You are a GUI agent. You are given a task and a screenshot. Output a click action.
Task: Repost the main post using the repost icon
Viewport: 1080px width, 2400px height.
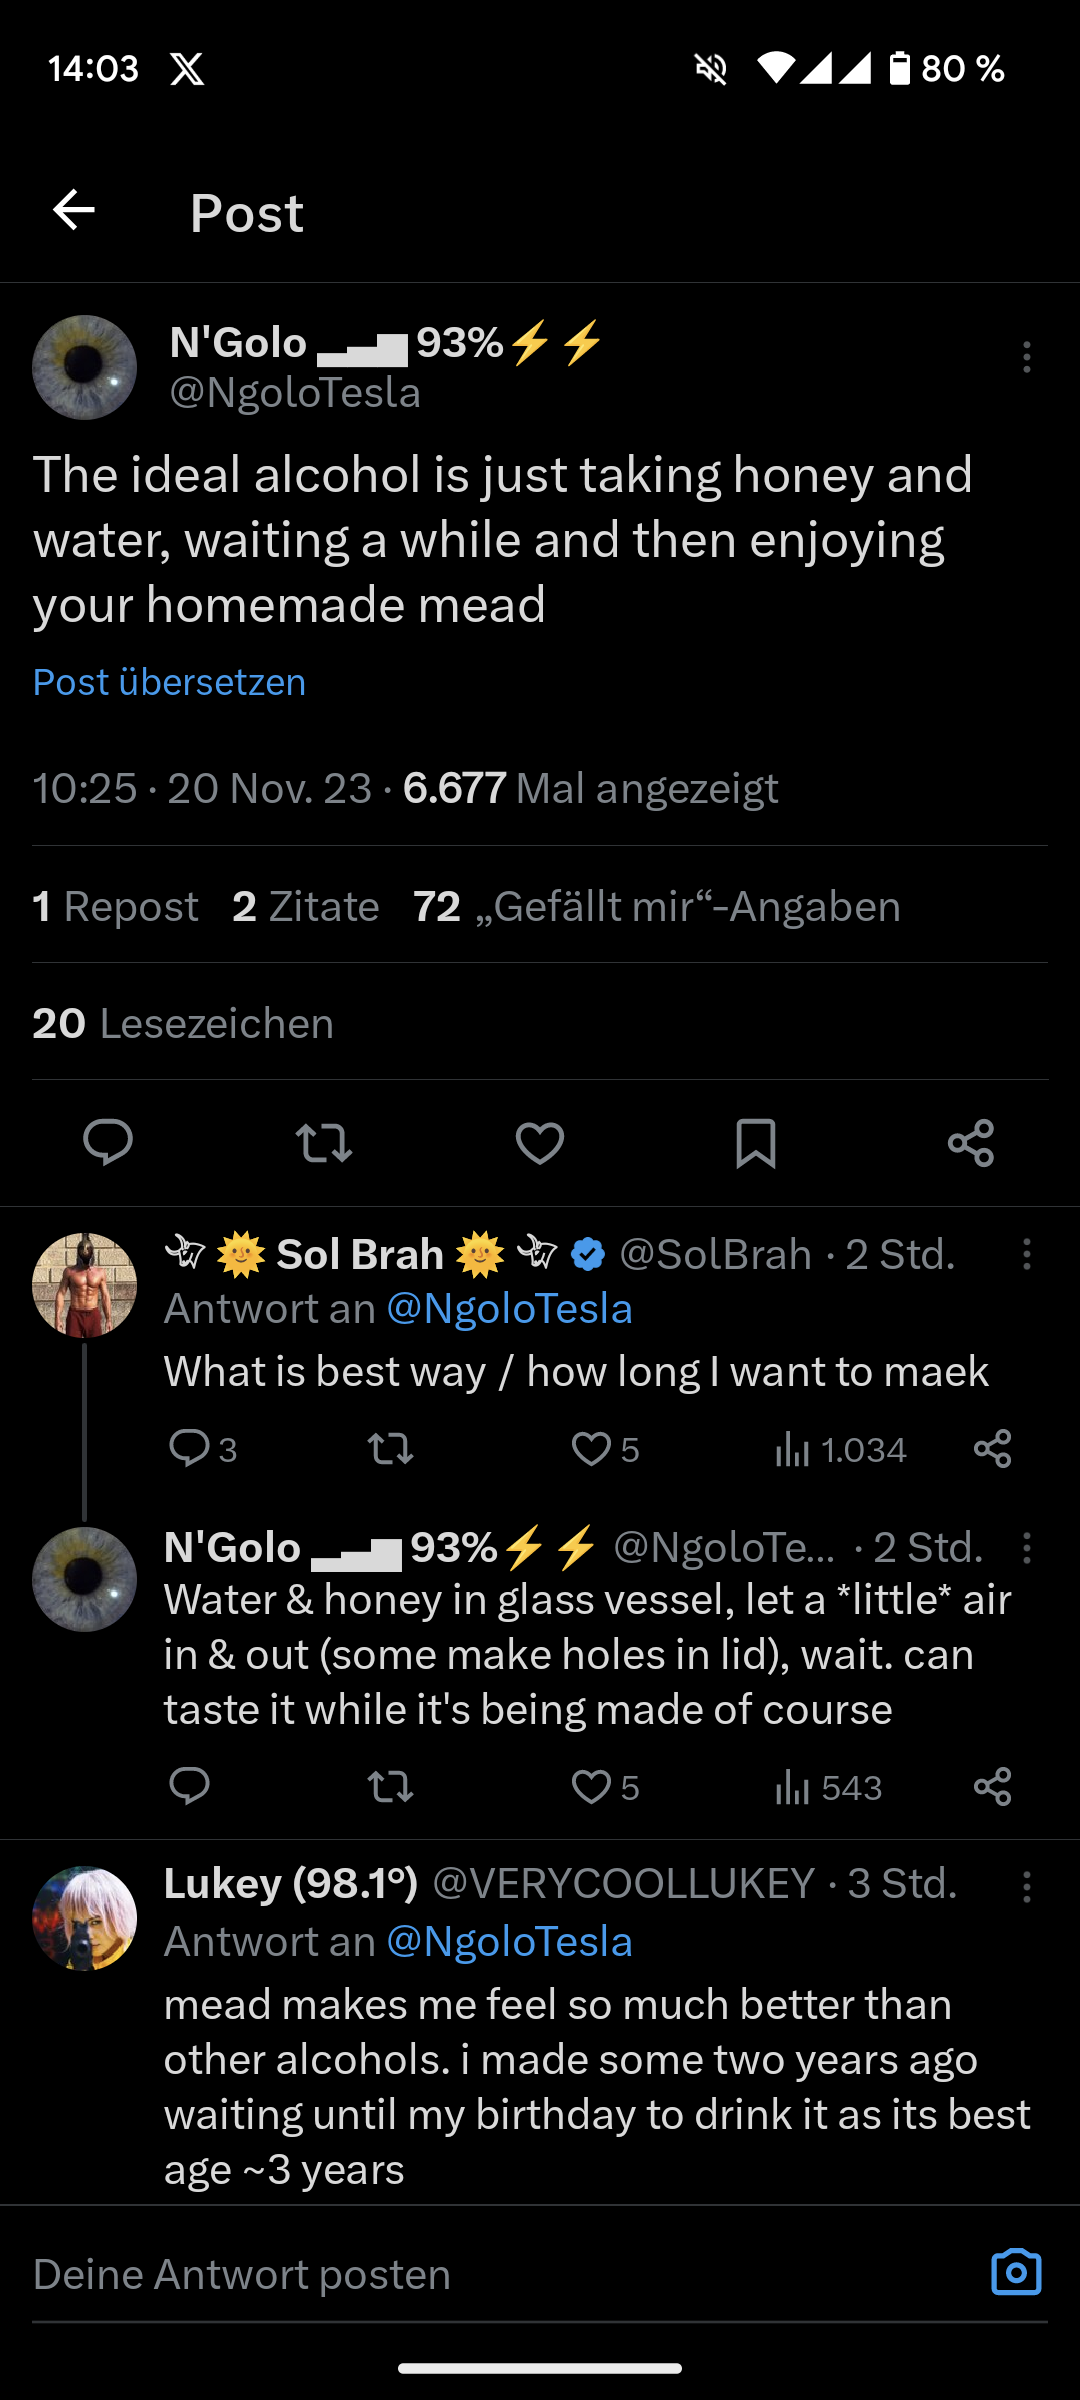click(x=324, y=1142)
